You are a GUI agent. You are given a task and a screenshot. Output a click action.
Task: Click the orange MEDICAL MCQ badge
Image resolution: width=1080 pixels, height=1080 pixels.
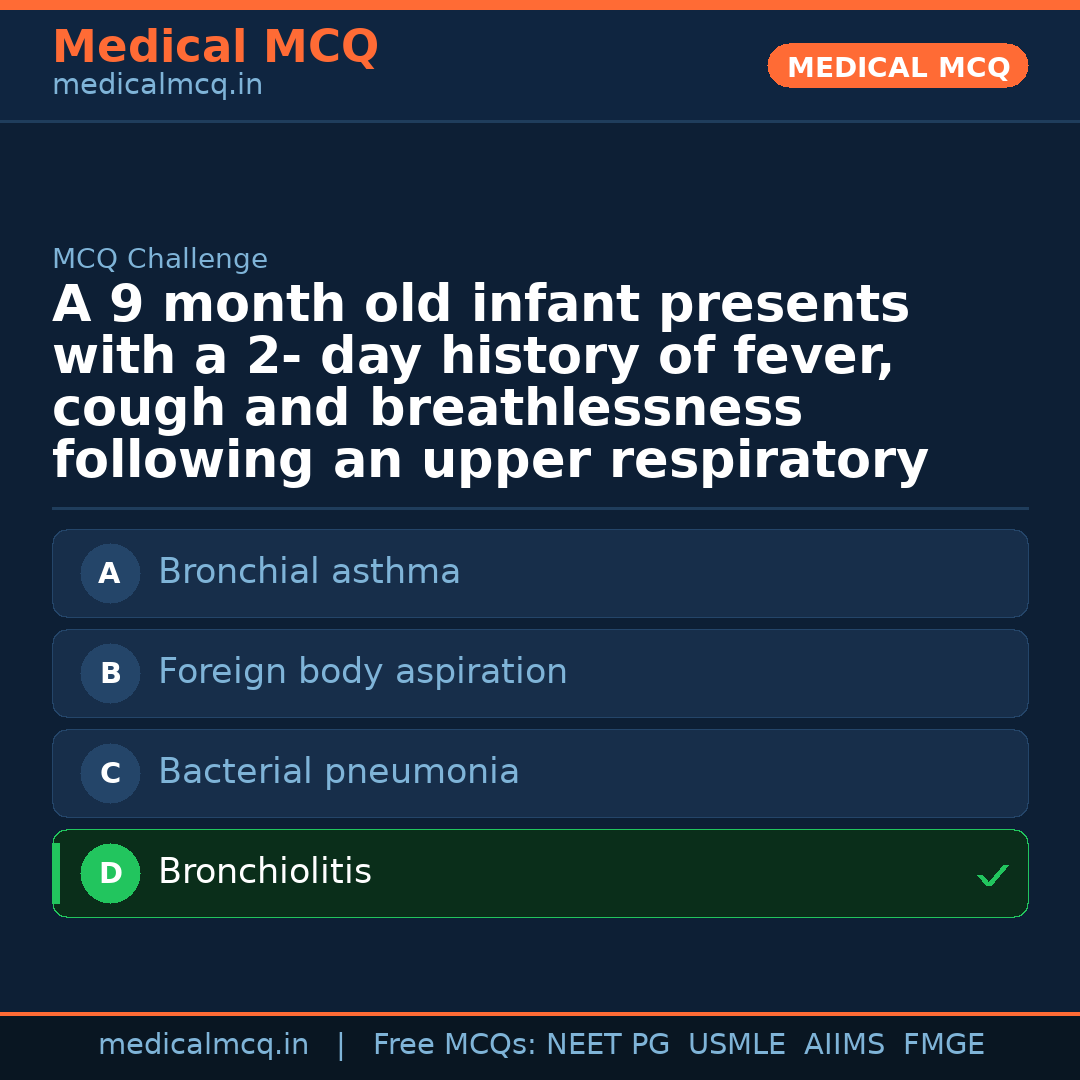897,67
